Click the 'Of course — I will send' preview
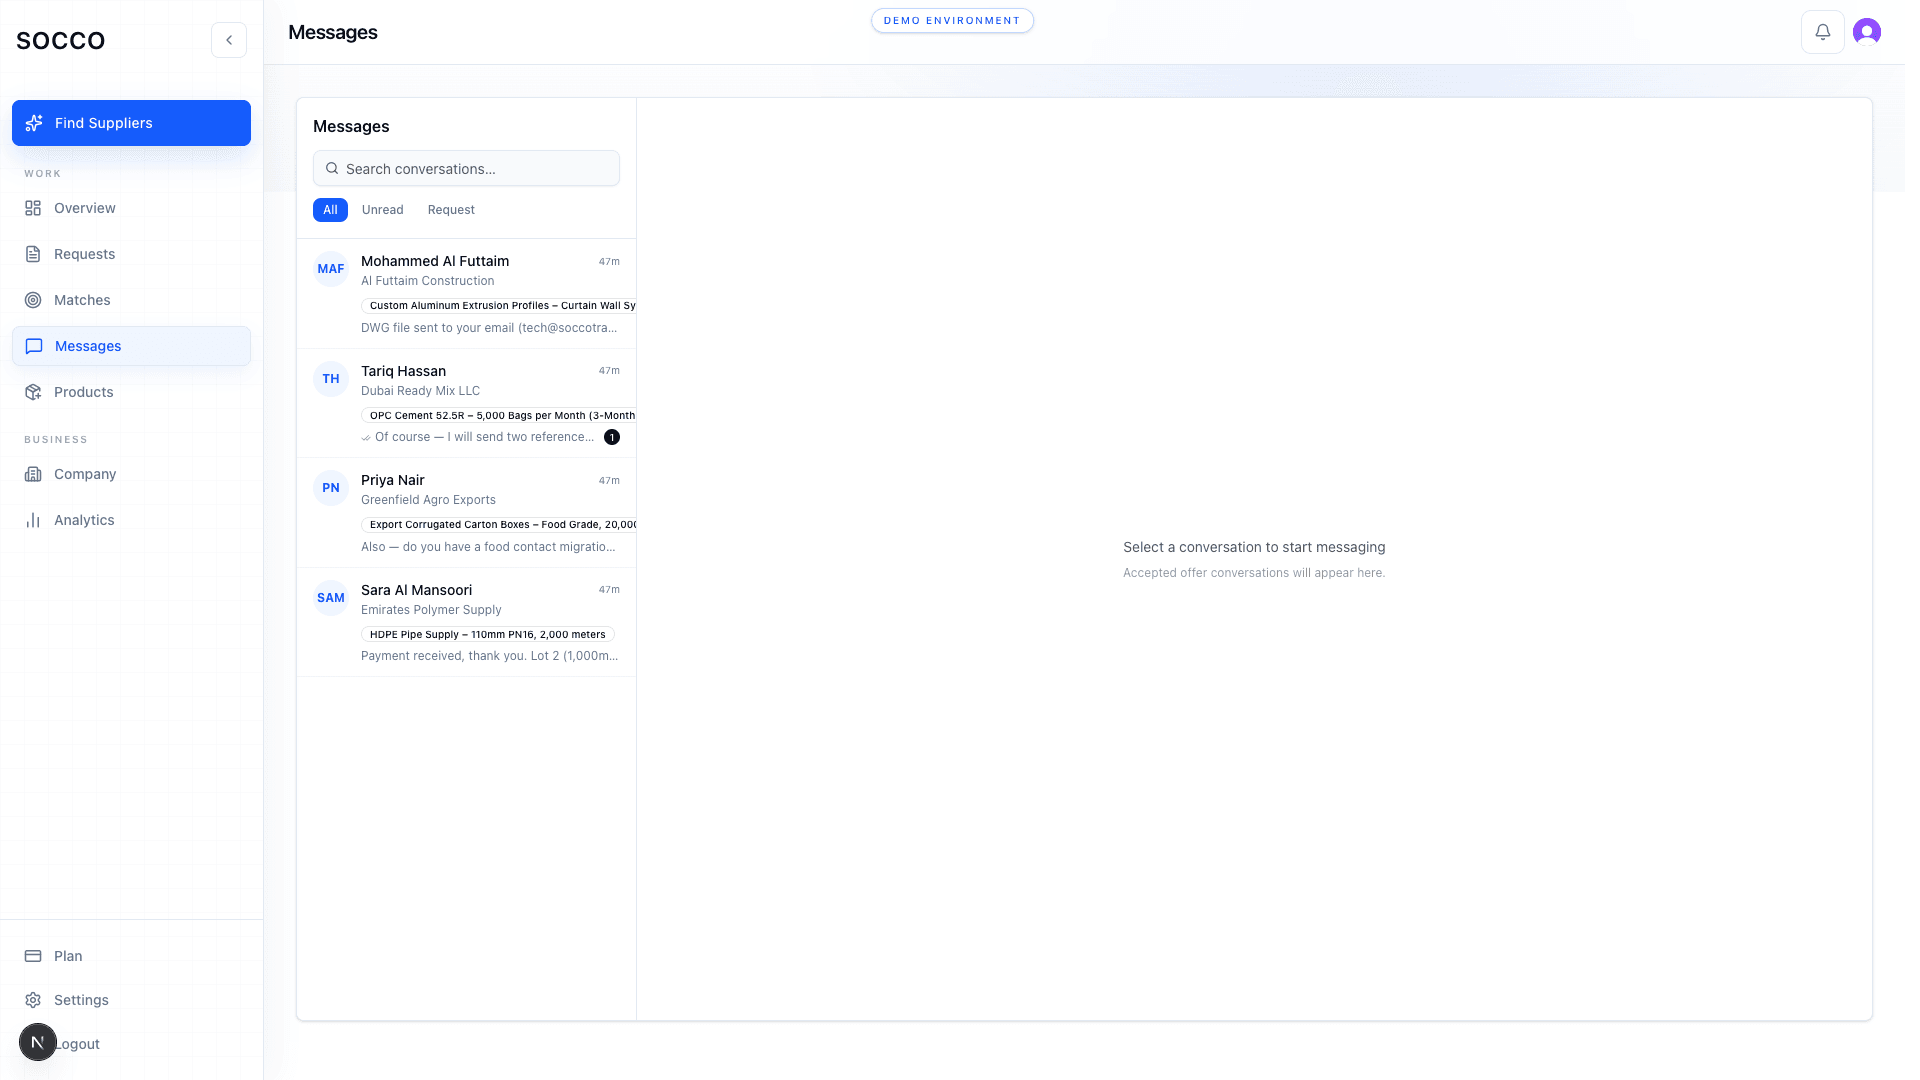The image size is (1920, 1080). coord(484,437)
